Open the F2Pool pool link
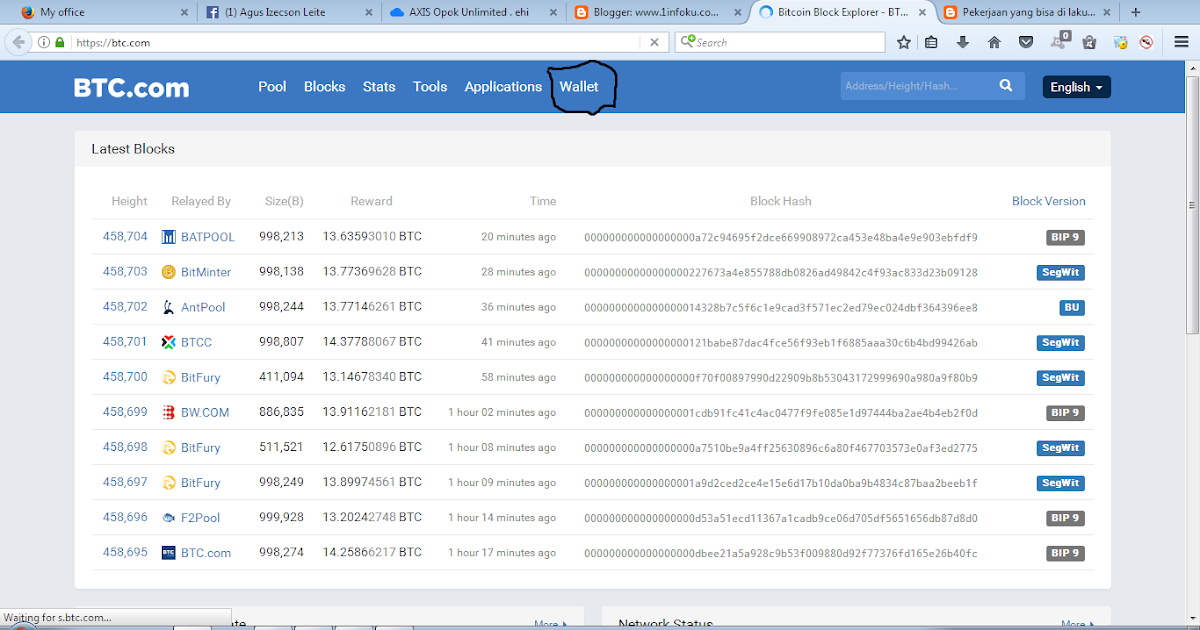Viewport: 1200px width, 630px height. (x=200, y=518)
